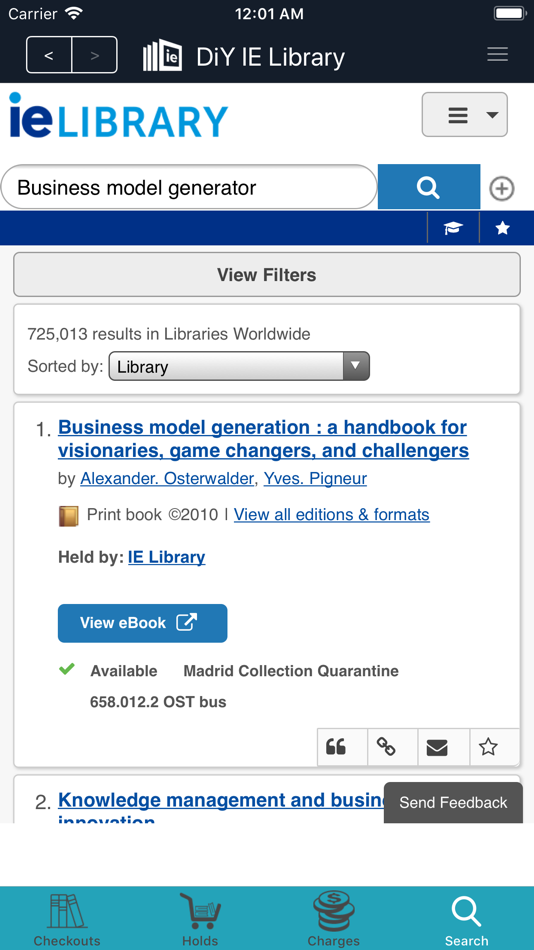Screen dimensions: 534x950
Task: Click the IE Library site logo
Action: [118, 116]
